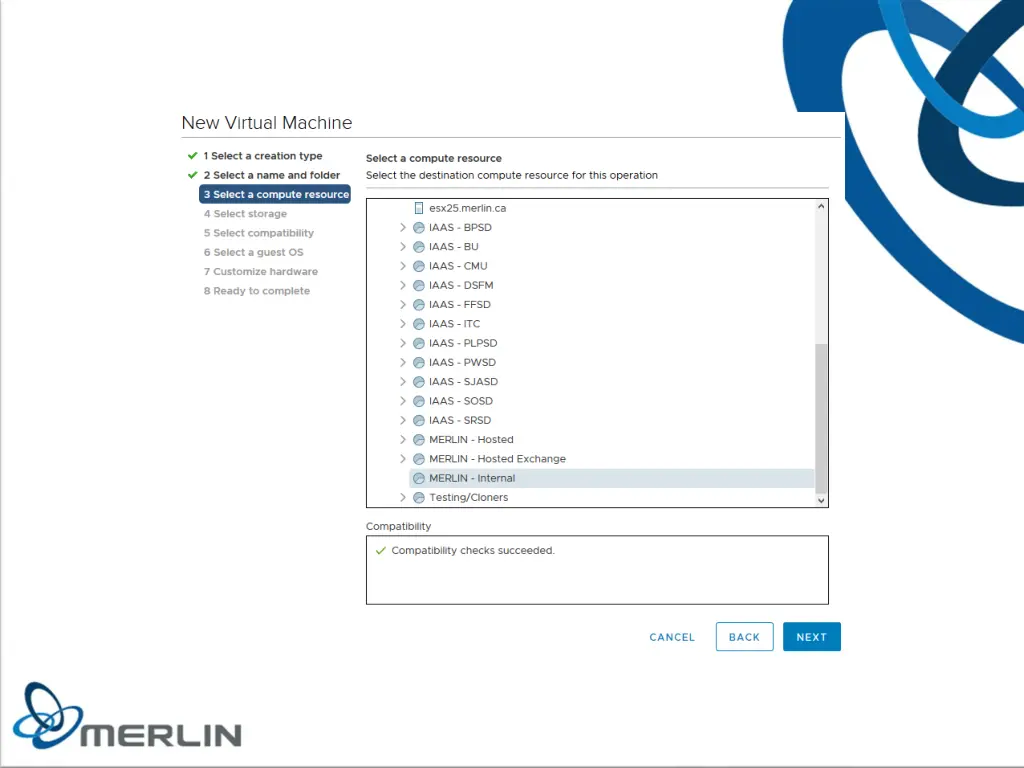The height and width of the screenshot is (768, 1024).
Task: Expand the IAAS - CMU tree node
Action: (x=403, y=266)
